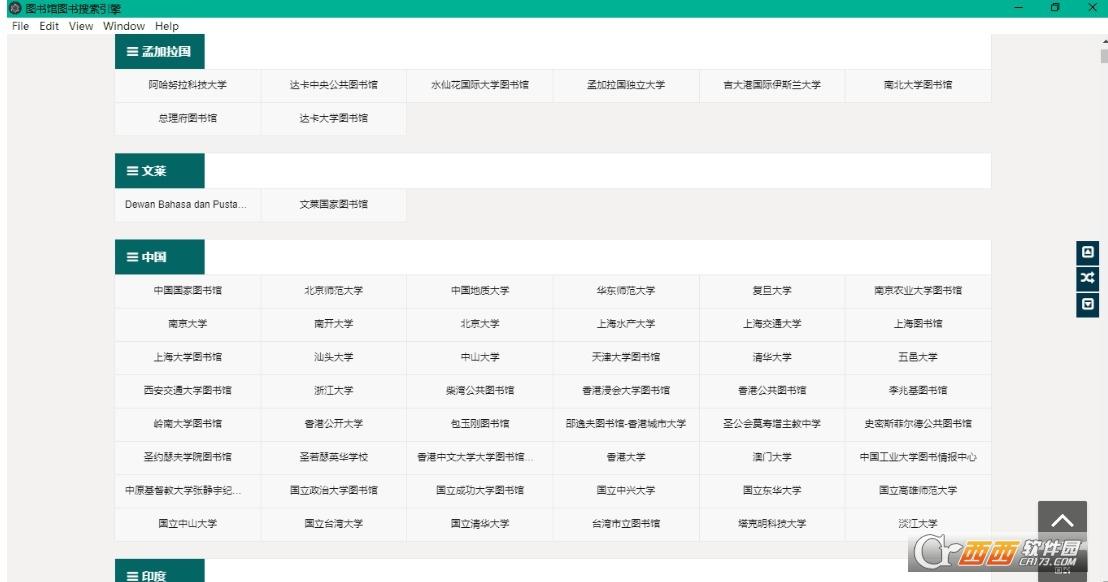This screenshot has height=582, width=1108.
Task: Open 塔克明科技大学 link
Action: click(772, 523)
